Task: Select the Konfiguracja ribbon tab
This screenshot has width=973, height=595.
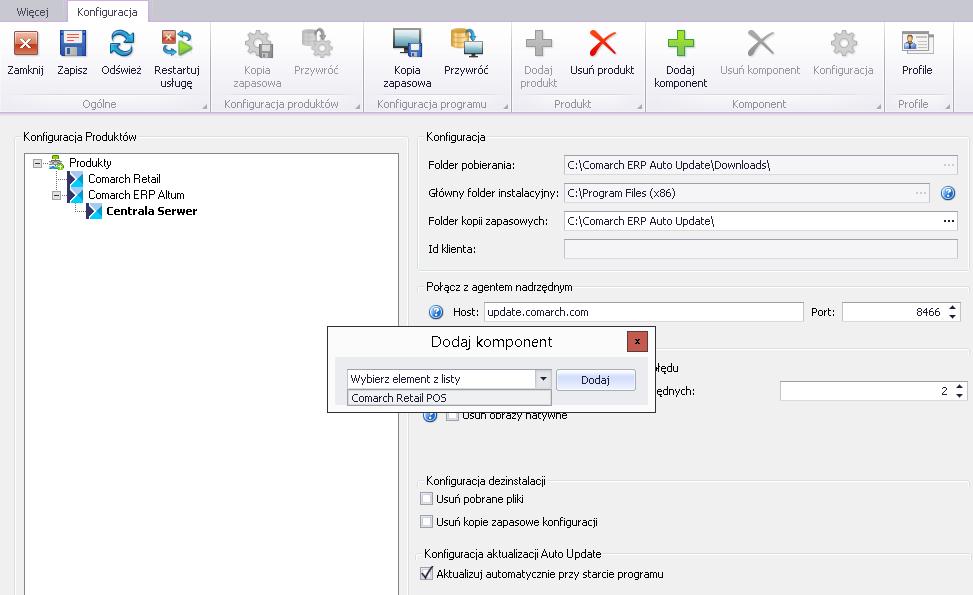Action: click(x=107, y=12)
